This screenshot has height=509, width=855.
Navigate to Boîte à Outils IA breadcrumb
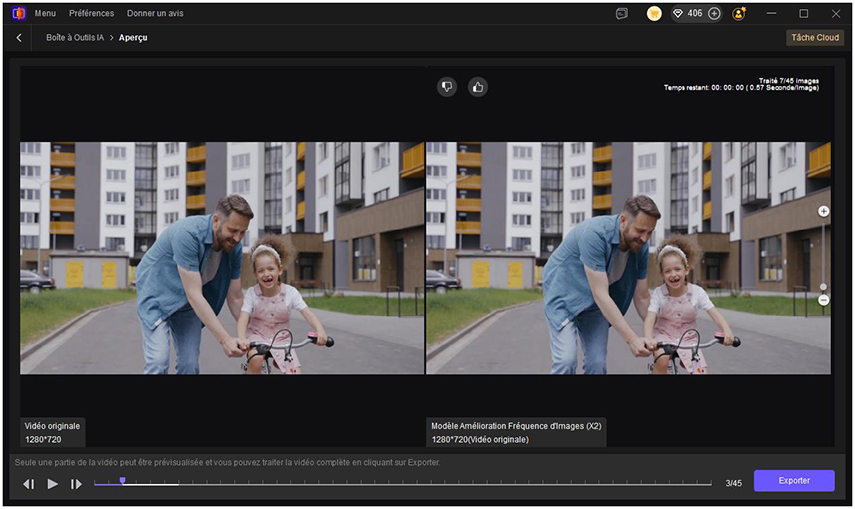75,38
